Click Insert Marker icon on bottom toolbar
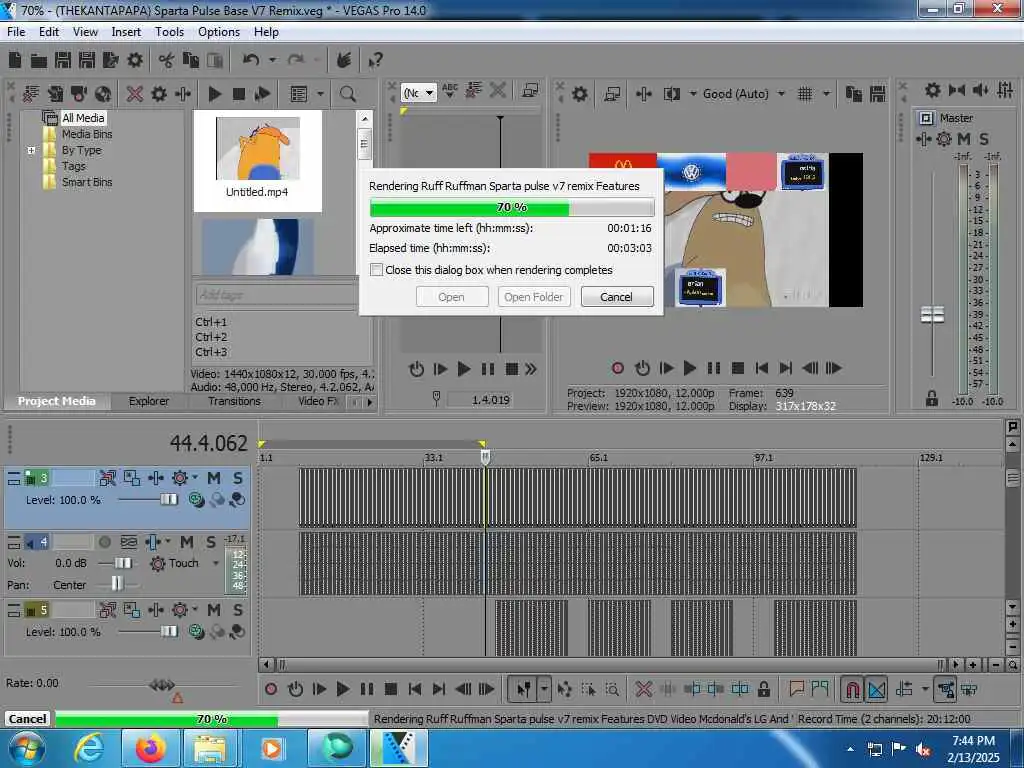 (x=796, y=689)
